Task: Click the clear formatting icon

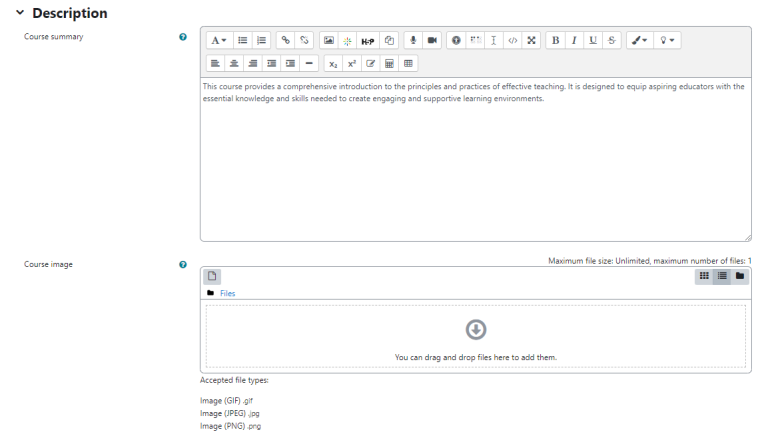Action: [494, 40]
